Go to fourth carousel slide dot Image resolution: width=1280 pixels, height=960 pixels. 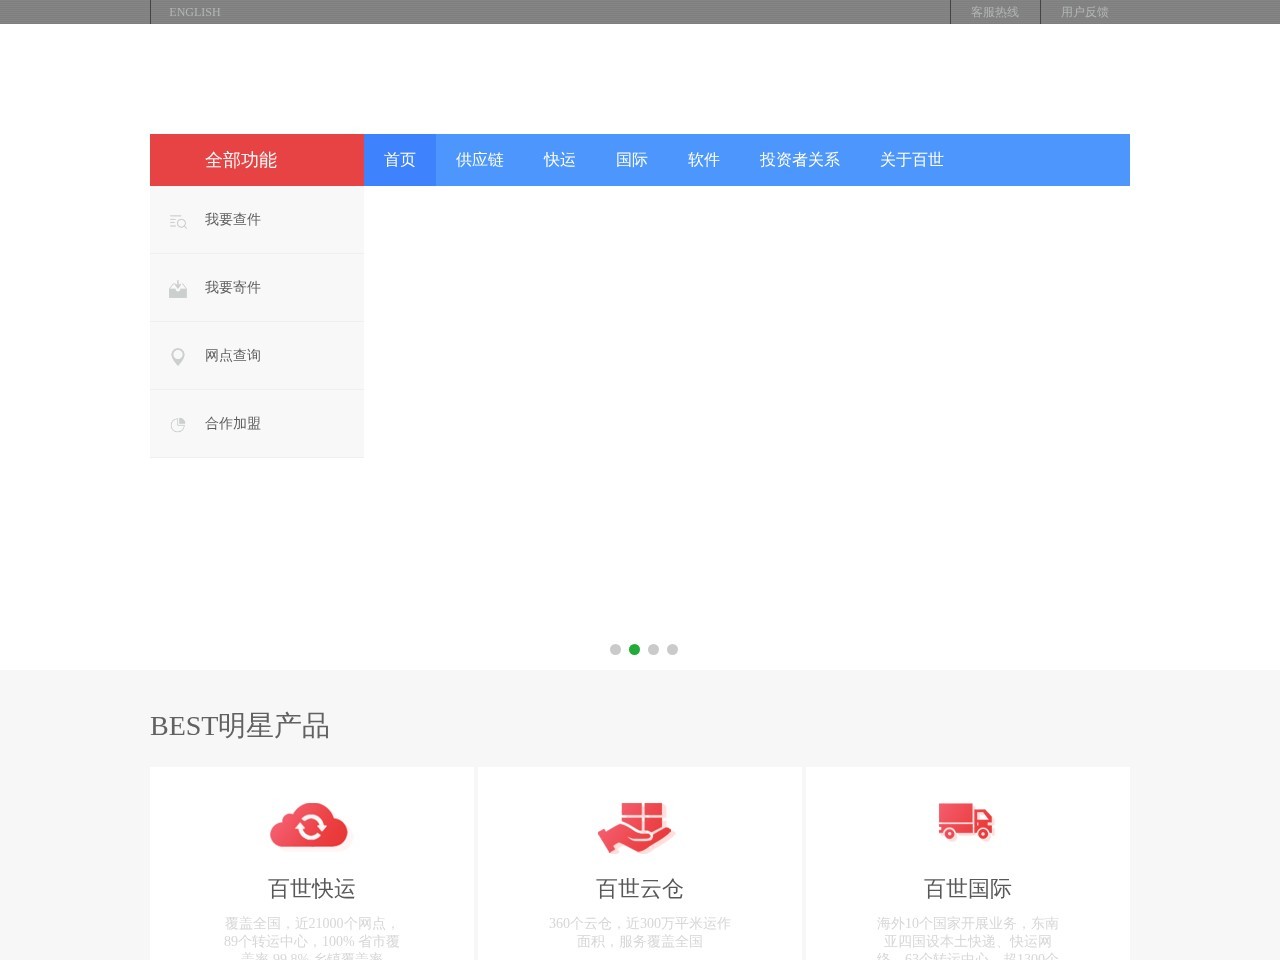pos(672,649)
